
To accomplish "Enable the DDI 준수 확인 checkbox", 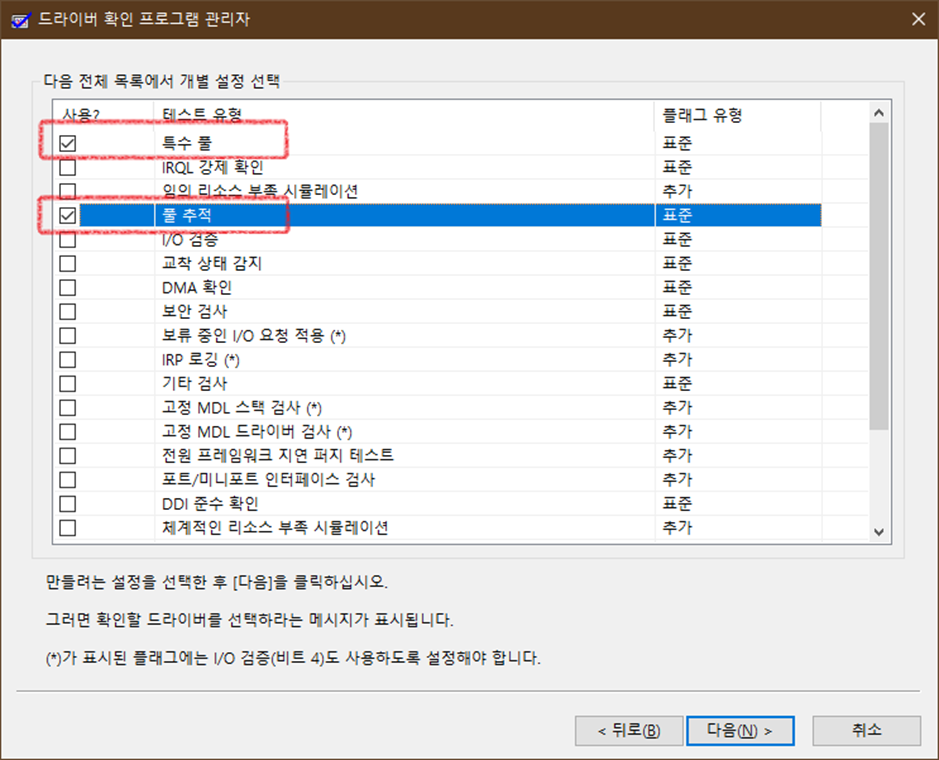I will click(x=68, y=504).
